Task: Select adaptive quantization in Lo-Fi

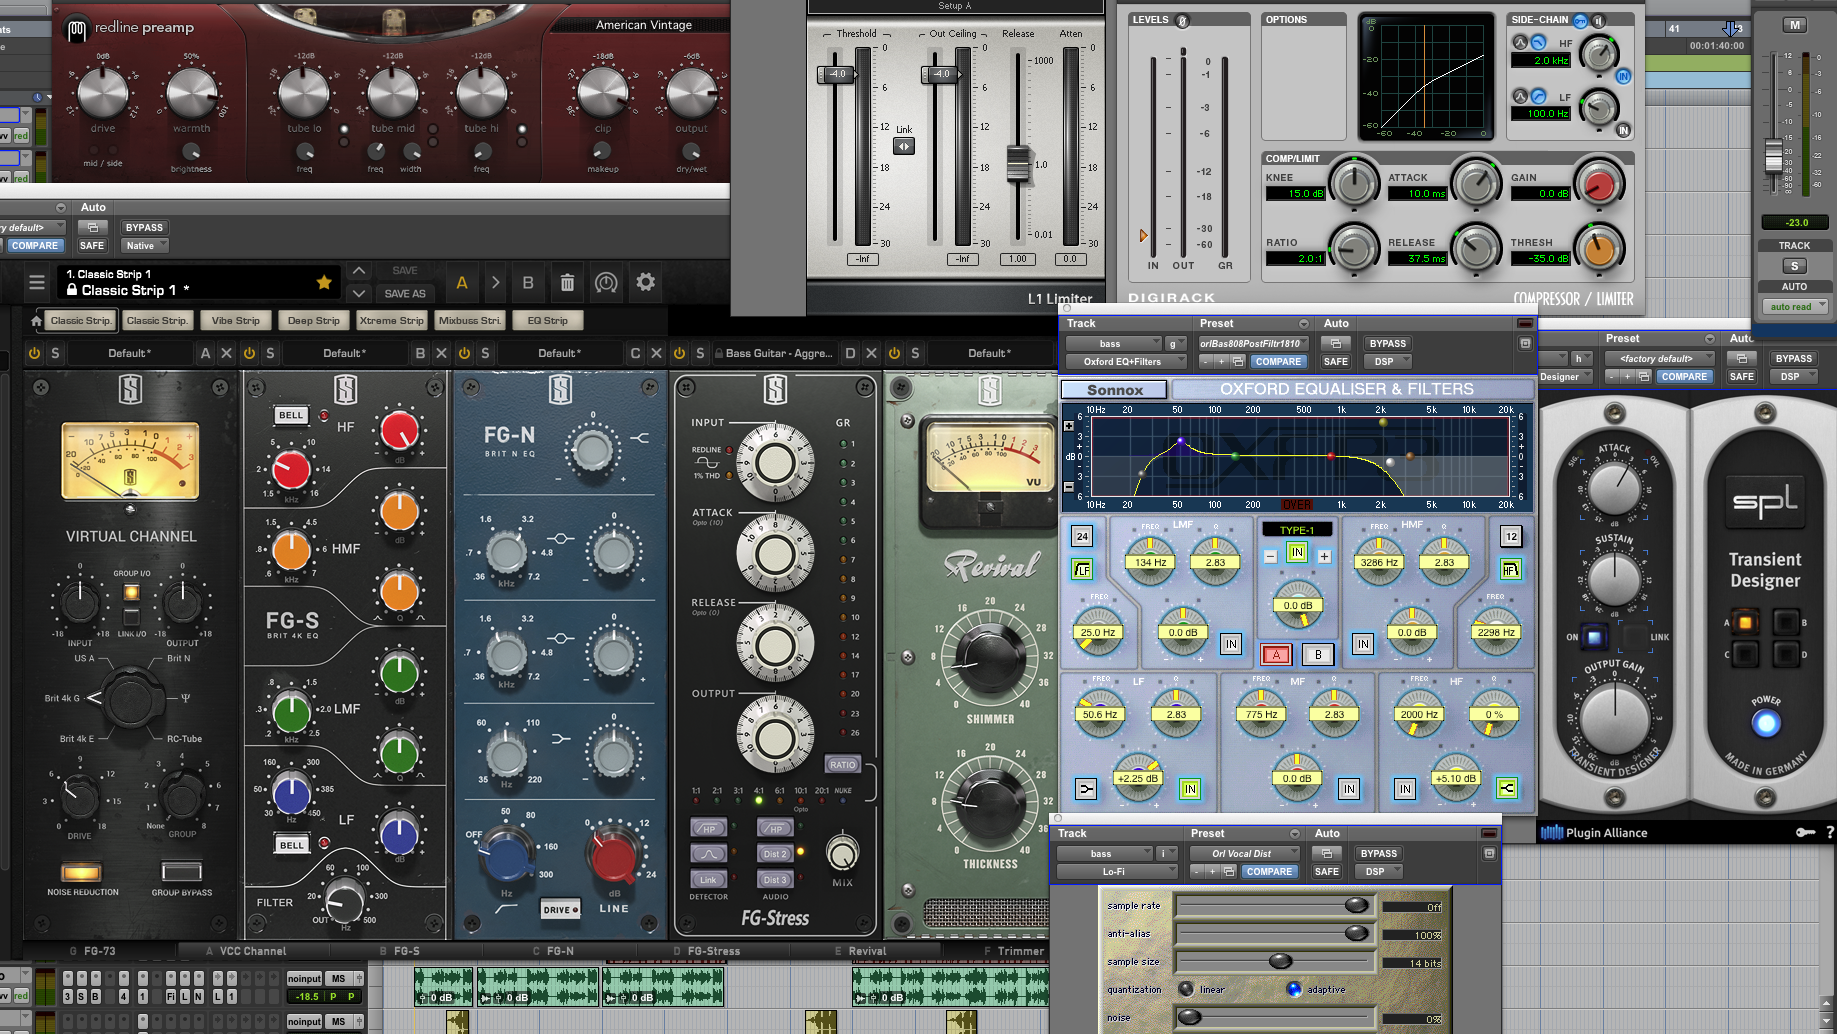Action: click(x=1294, y=989)
